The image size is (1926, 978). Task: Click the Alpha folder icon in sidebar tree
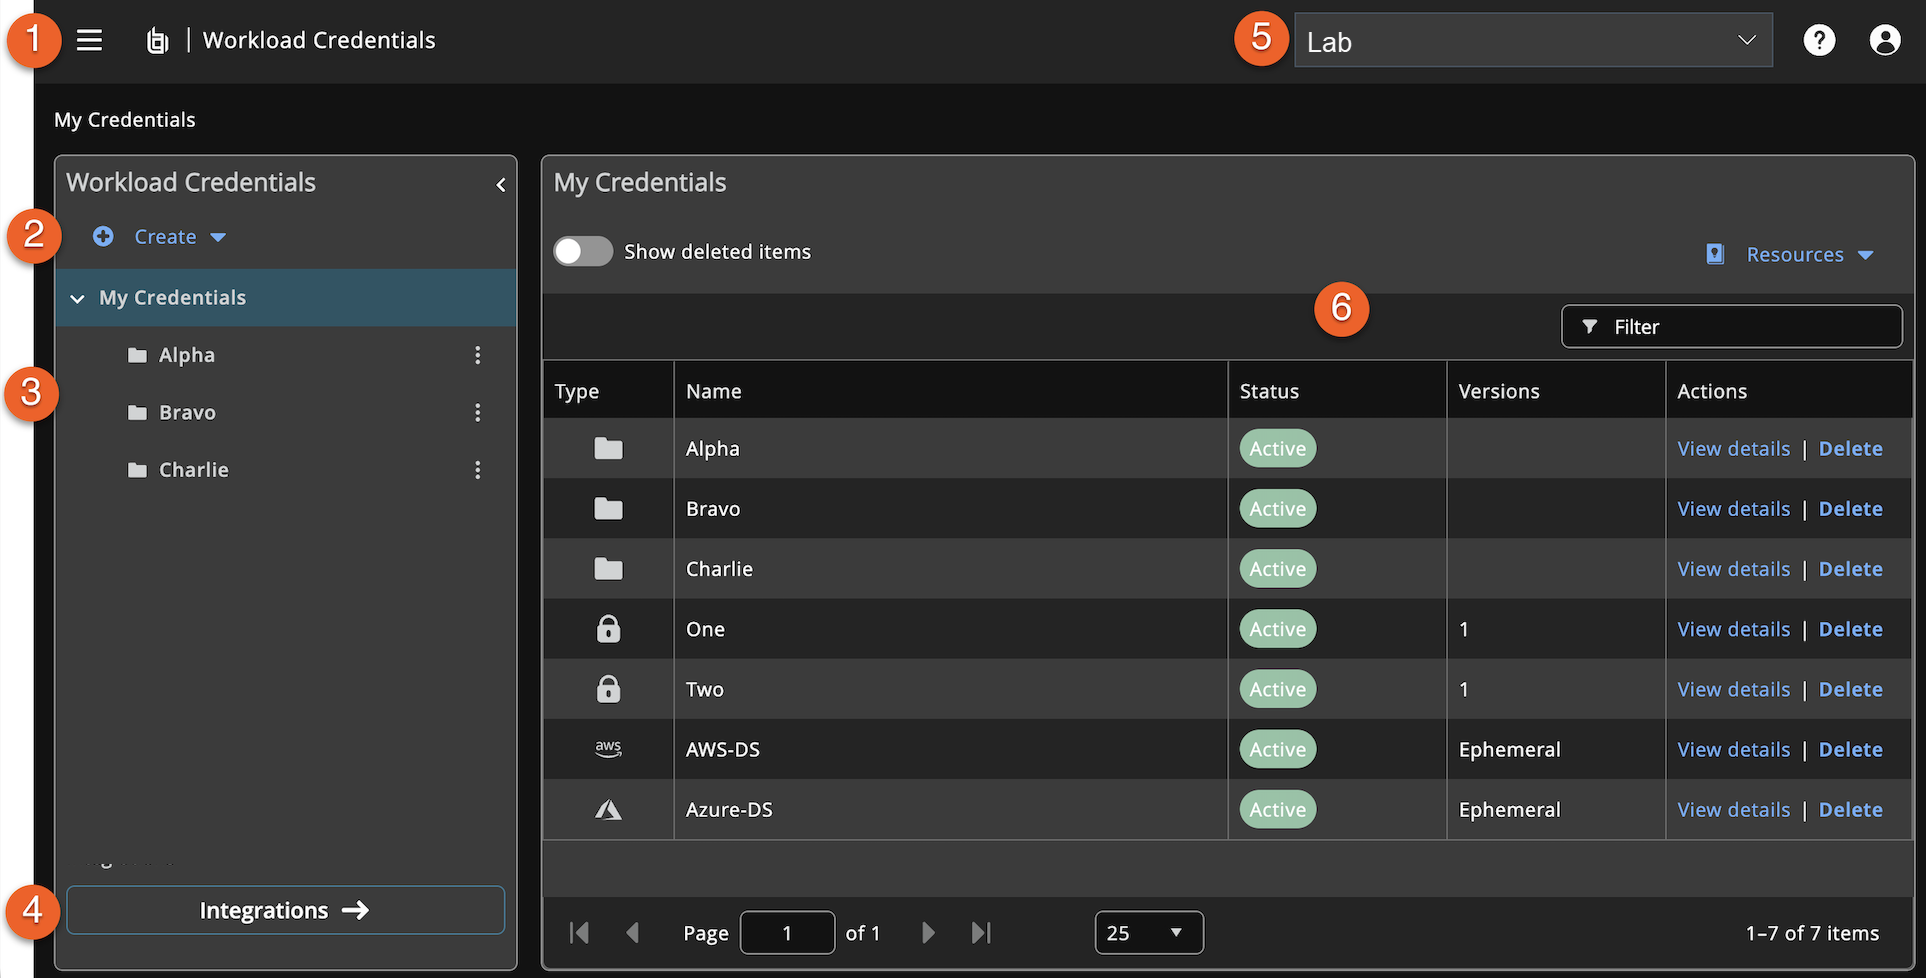137,355
